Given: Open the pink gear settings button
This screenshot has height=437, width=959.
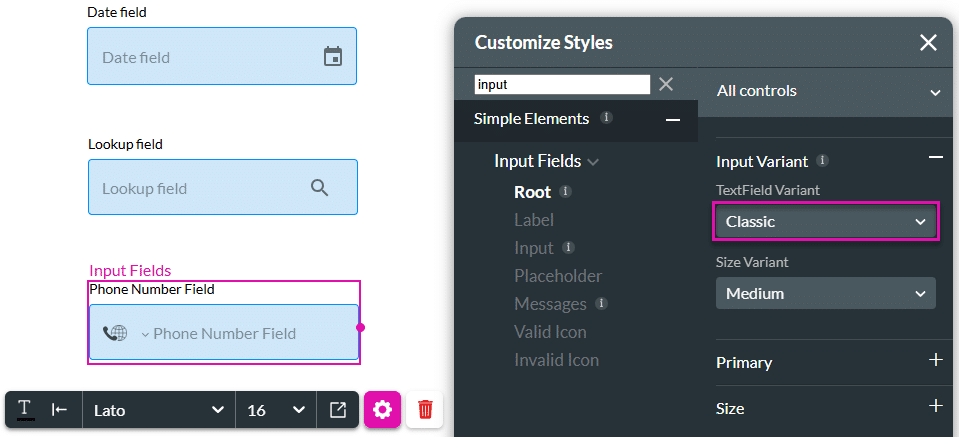Looking at the screenshot, I should point(382,410).
